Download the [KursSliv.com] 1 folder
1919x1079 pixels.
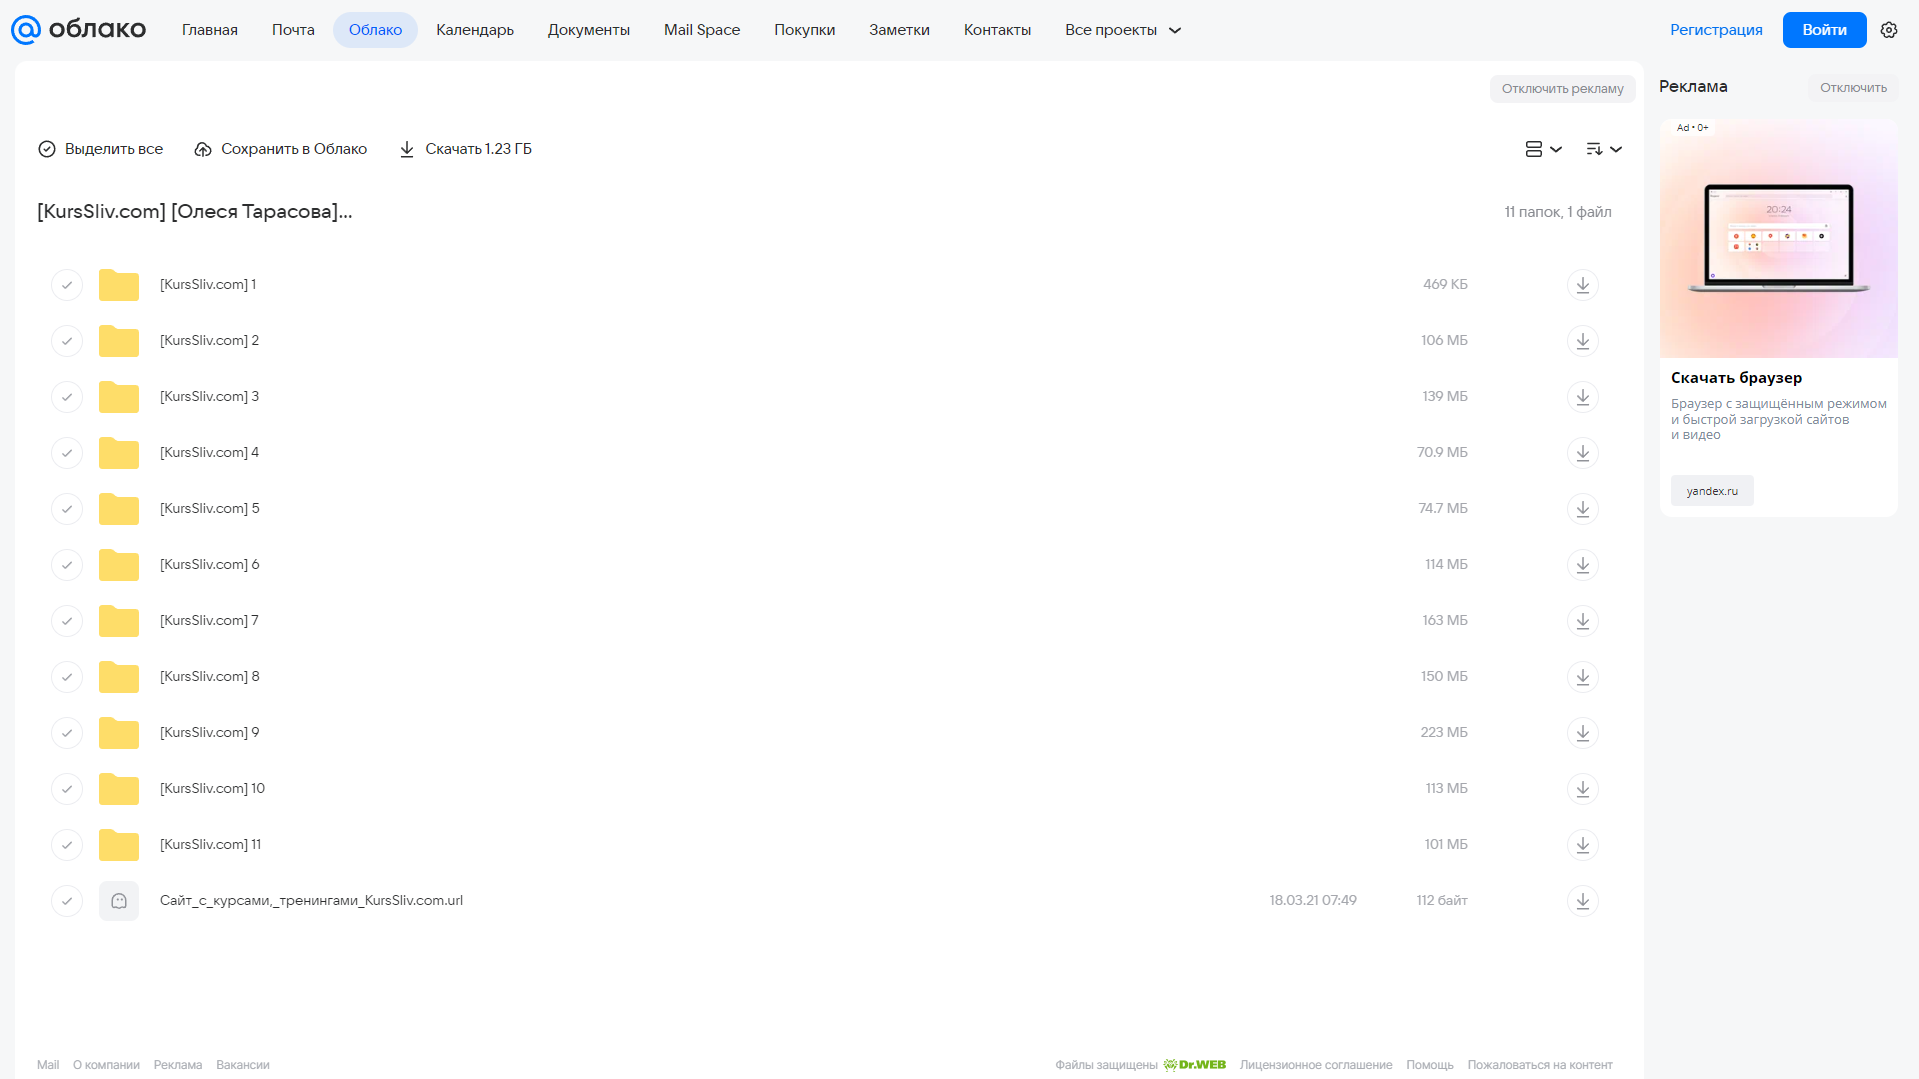point(1582,285)
